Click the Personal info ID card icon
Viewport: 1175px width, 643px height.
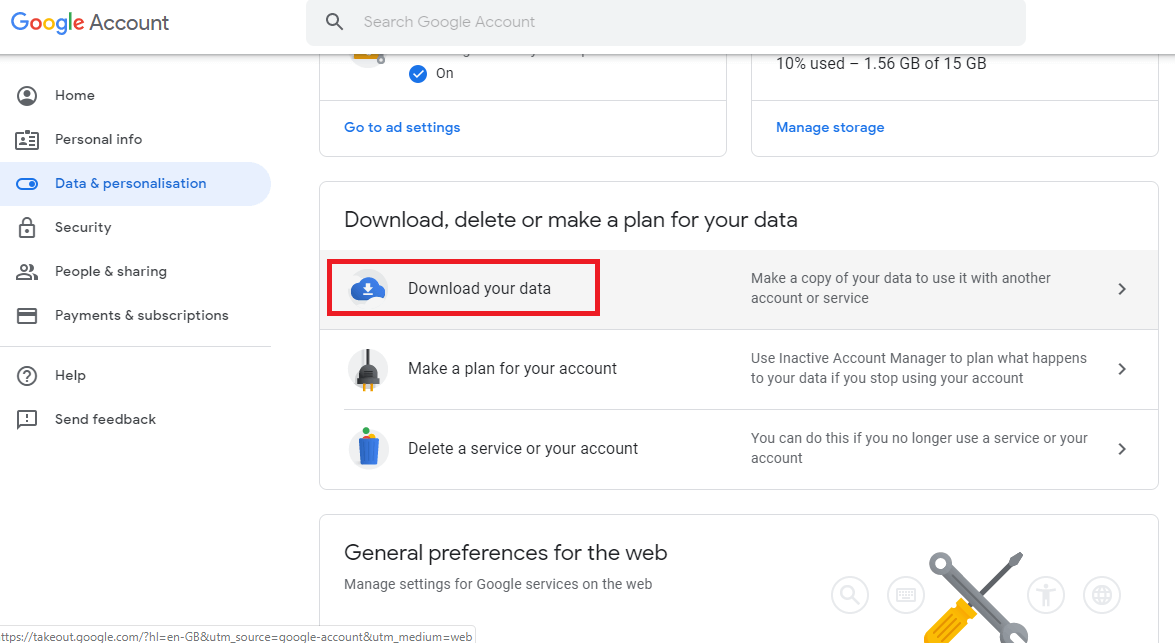coord(27,139)
